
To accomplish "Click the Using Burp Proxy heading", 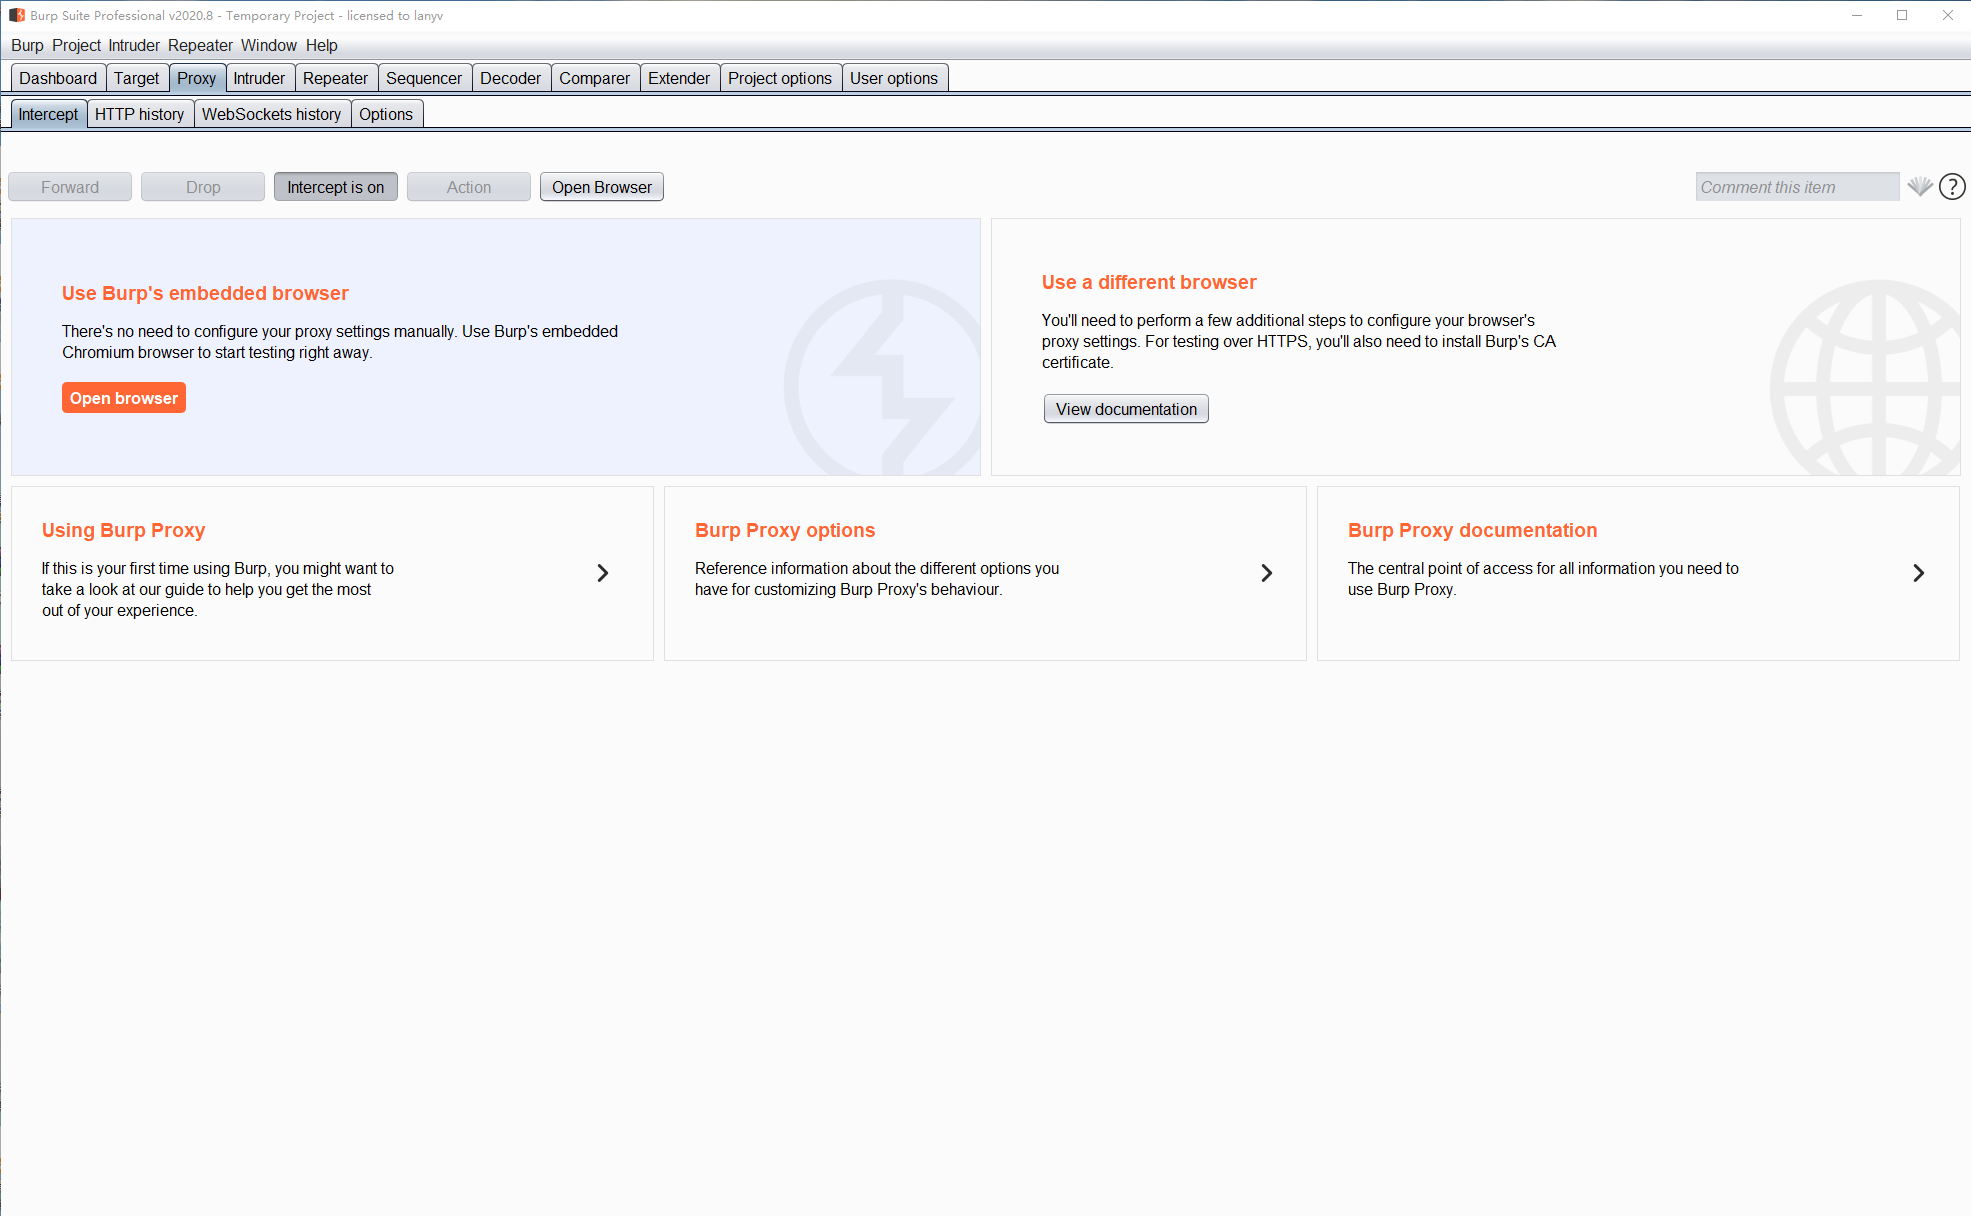I will pos(124,530).
